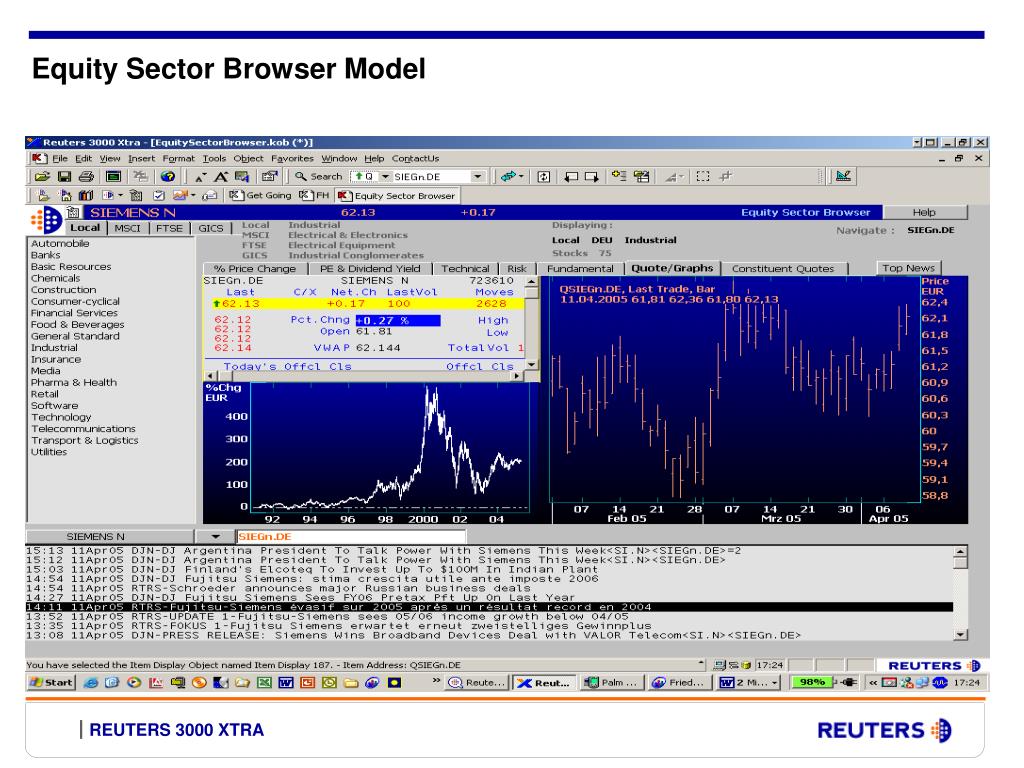Click the Siemens company info icon beside title

pos(73,212)
